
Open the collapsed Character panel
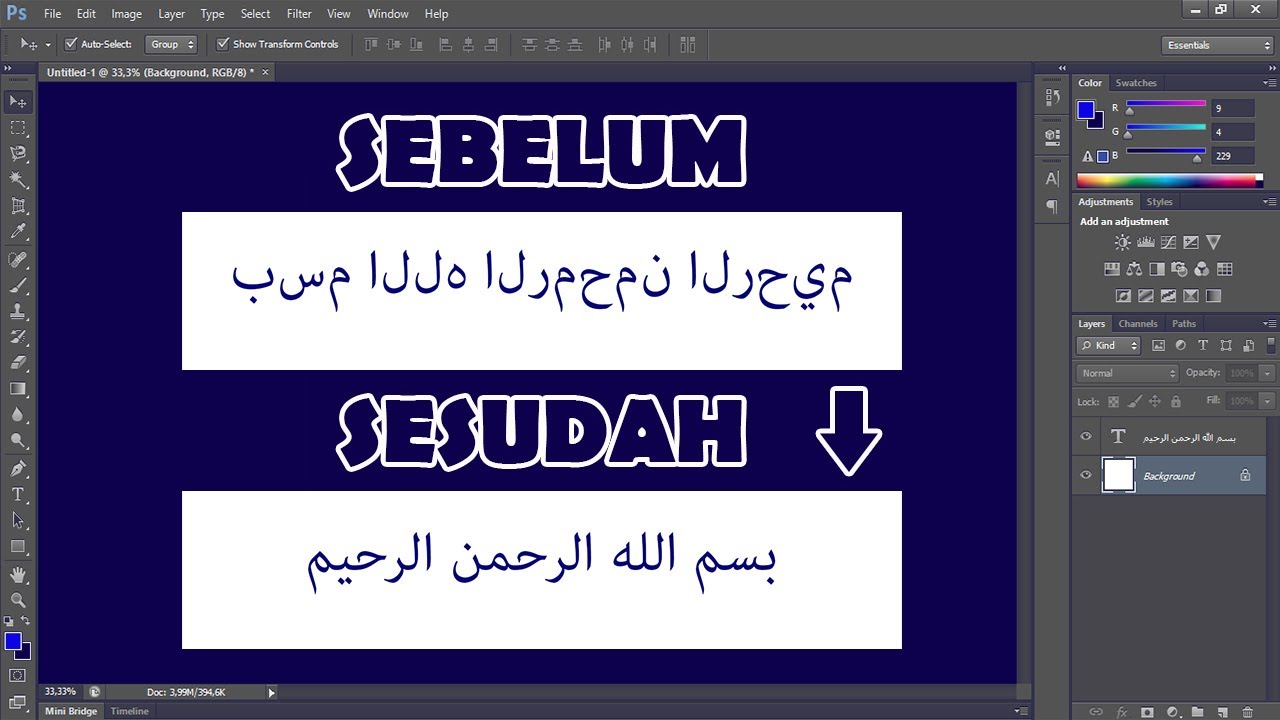point(1052,179)
